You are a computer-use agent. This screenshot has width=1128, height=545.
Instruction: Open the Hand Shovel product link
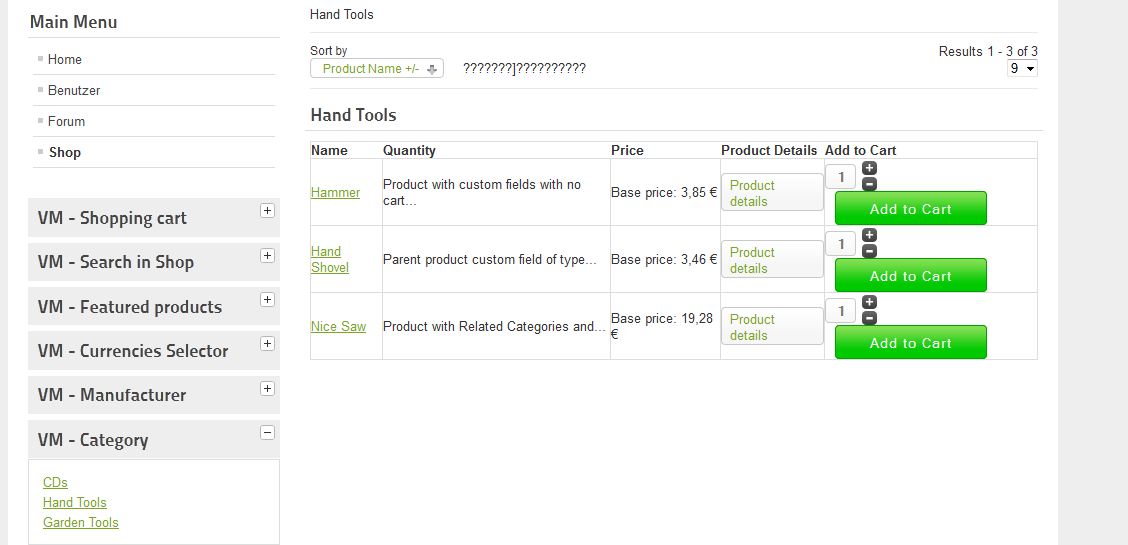coord(329,259)
